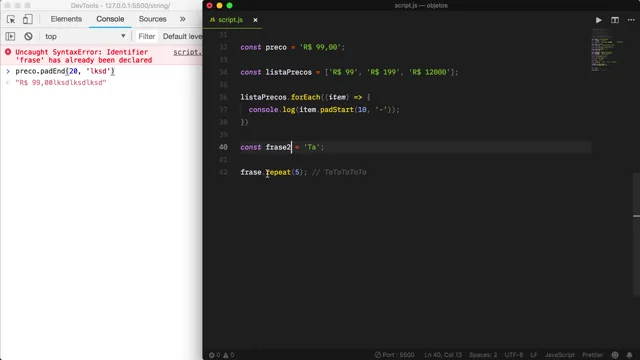
Task: Show more DevTools tabs chevron
Action: pos(182,19)
